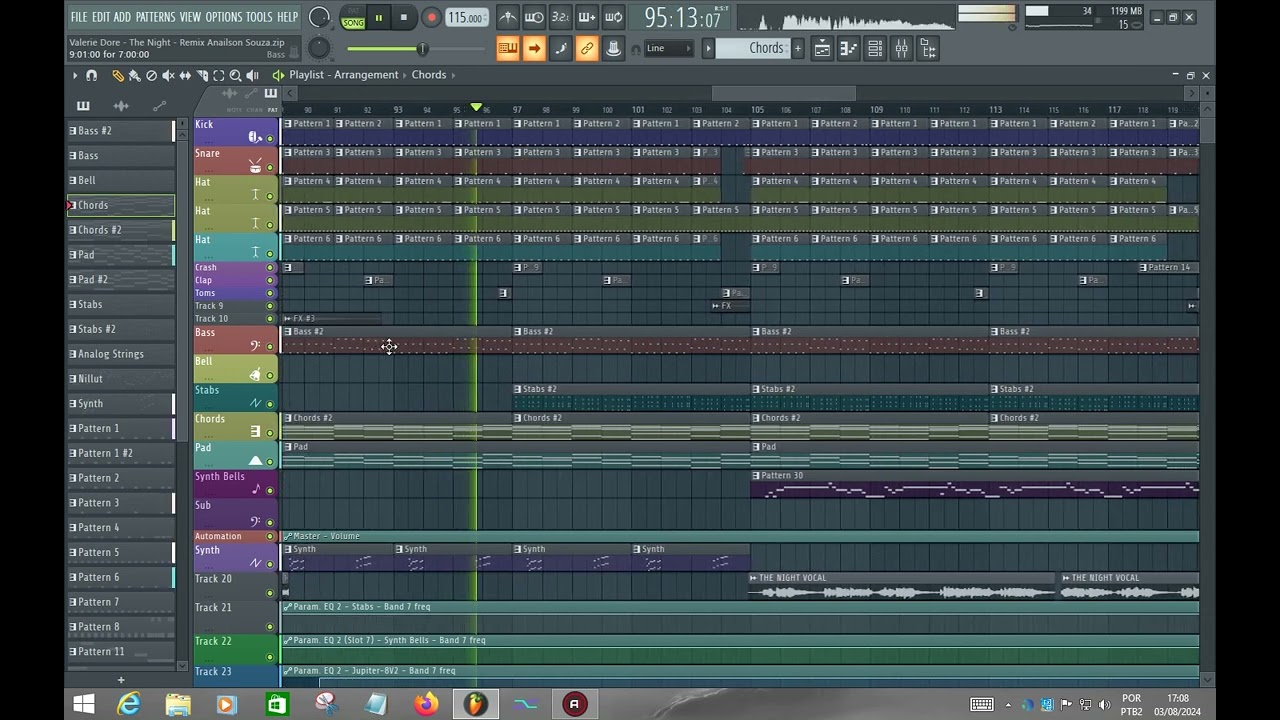Open the OPTIONS menu
1280x720 pixels.
pyautogui.click(x=224, y=17)
